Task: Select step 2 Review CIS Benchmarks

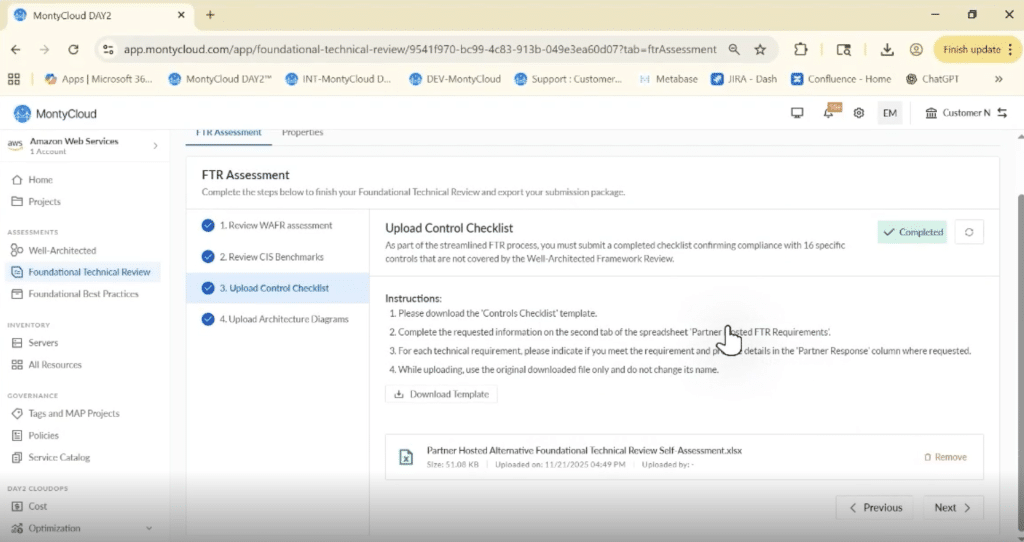Action: click(271, 257)
